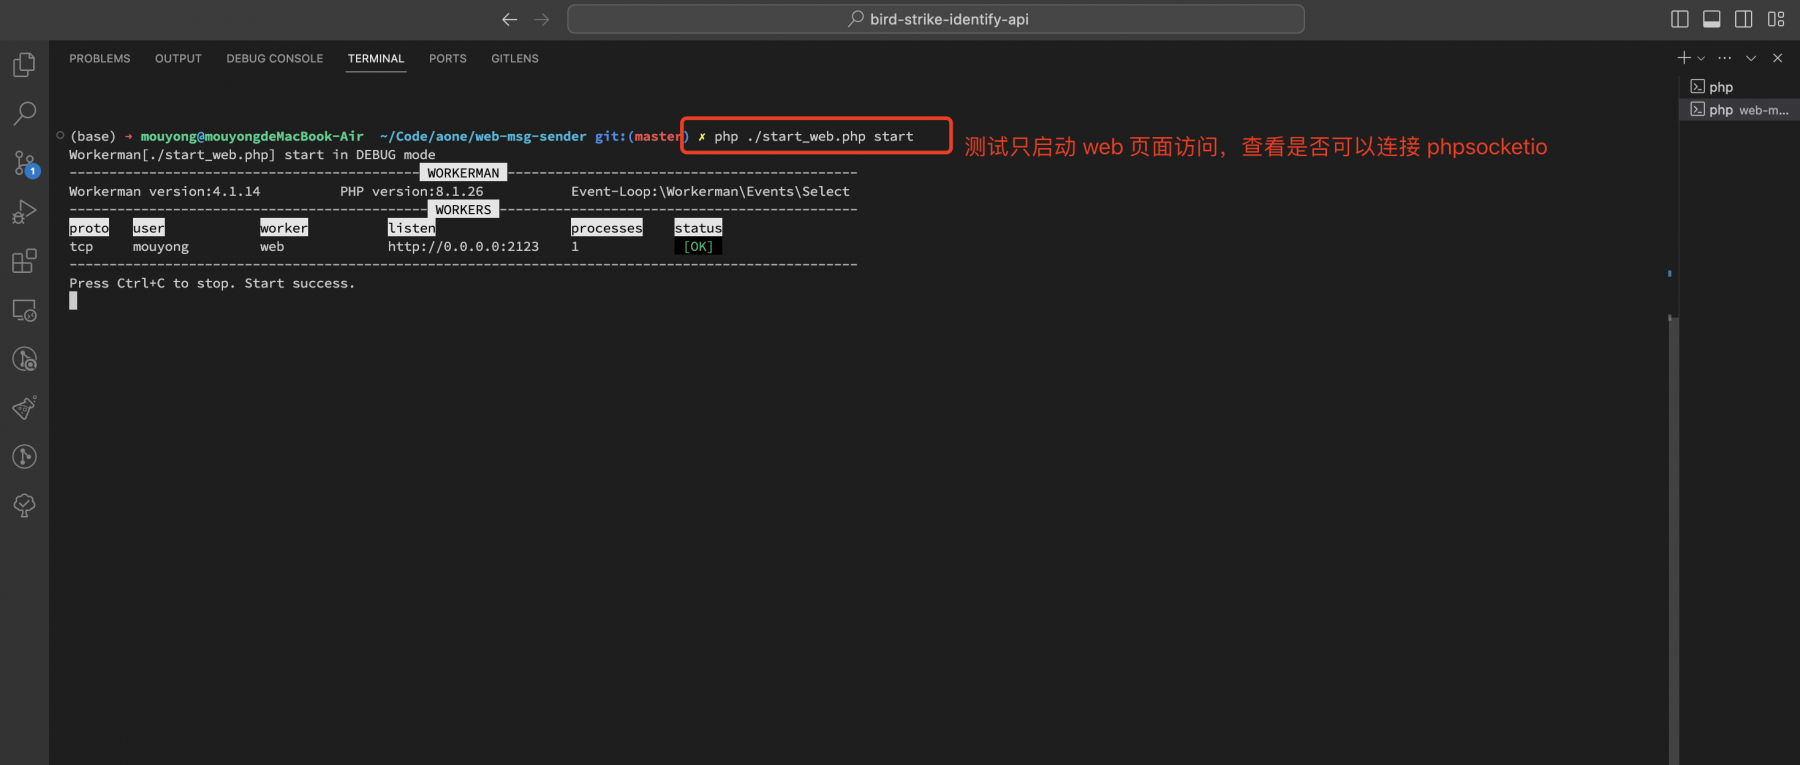Click the navigate back arrow

pyautogui.click(x=509, y=19)
